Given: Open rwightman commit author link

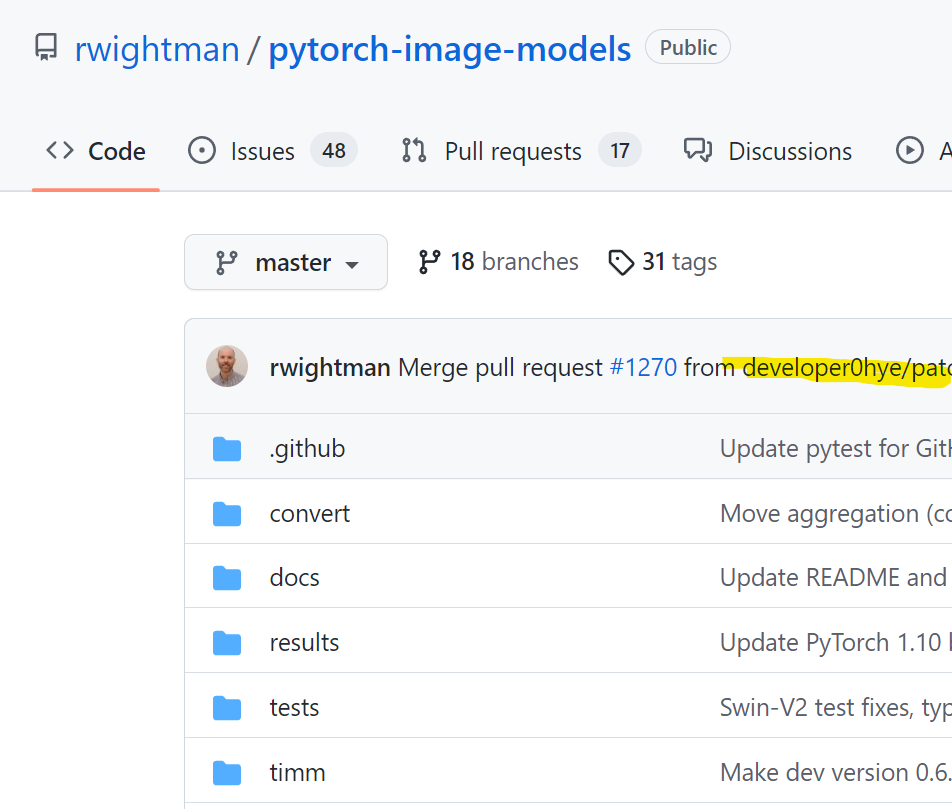Looking at the screenshot, I should pyautogui.click(x=330, y=368).
